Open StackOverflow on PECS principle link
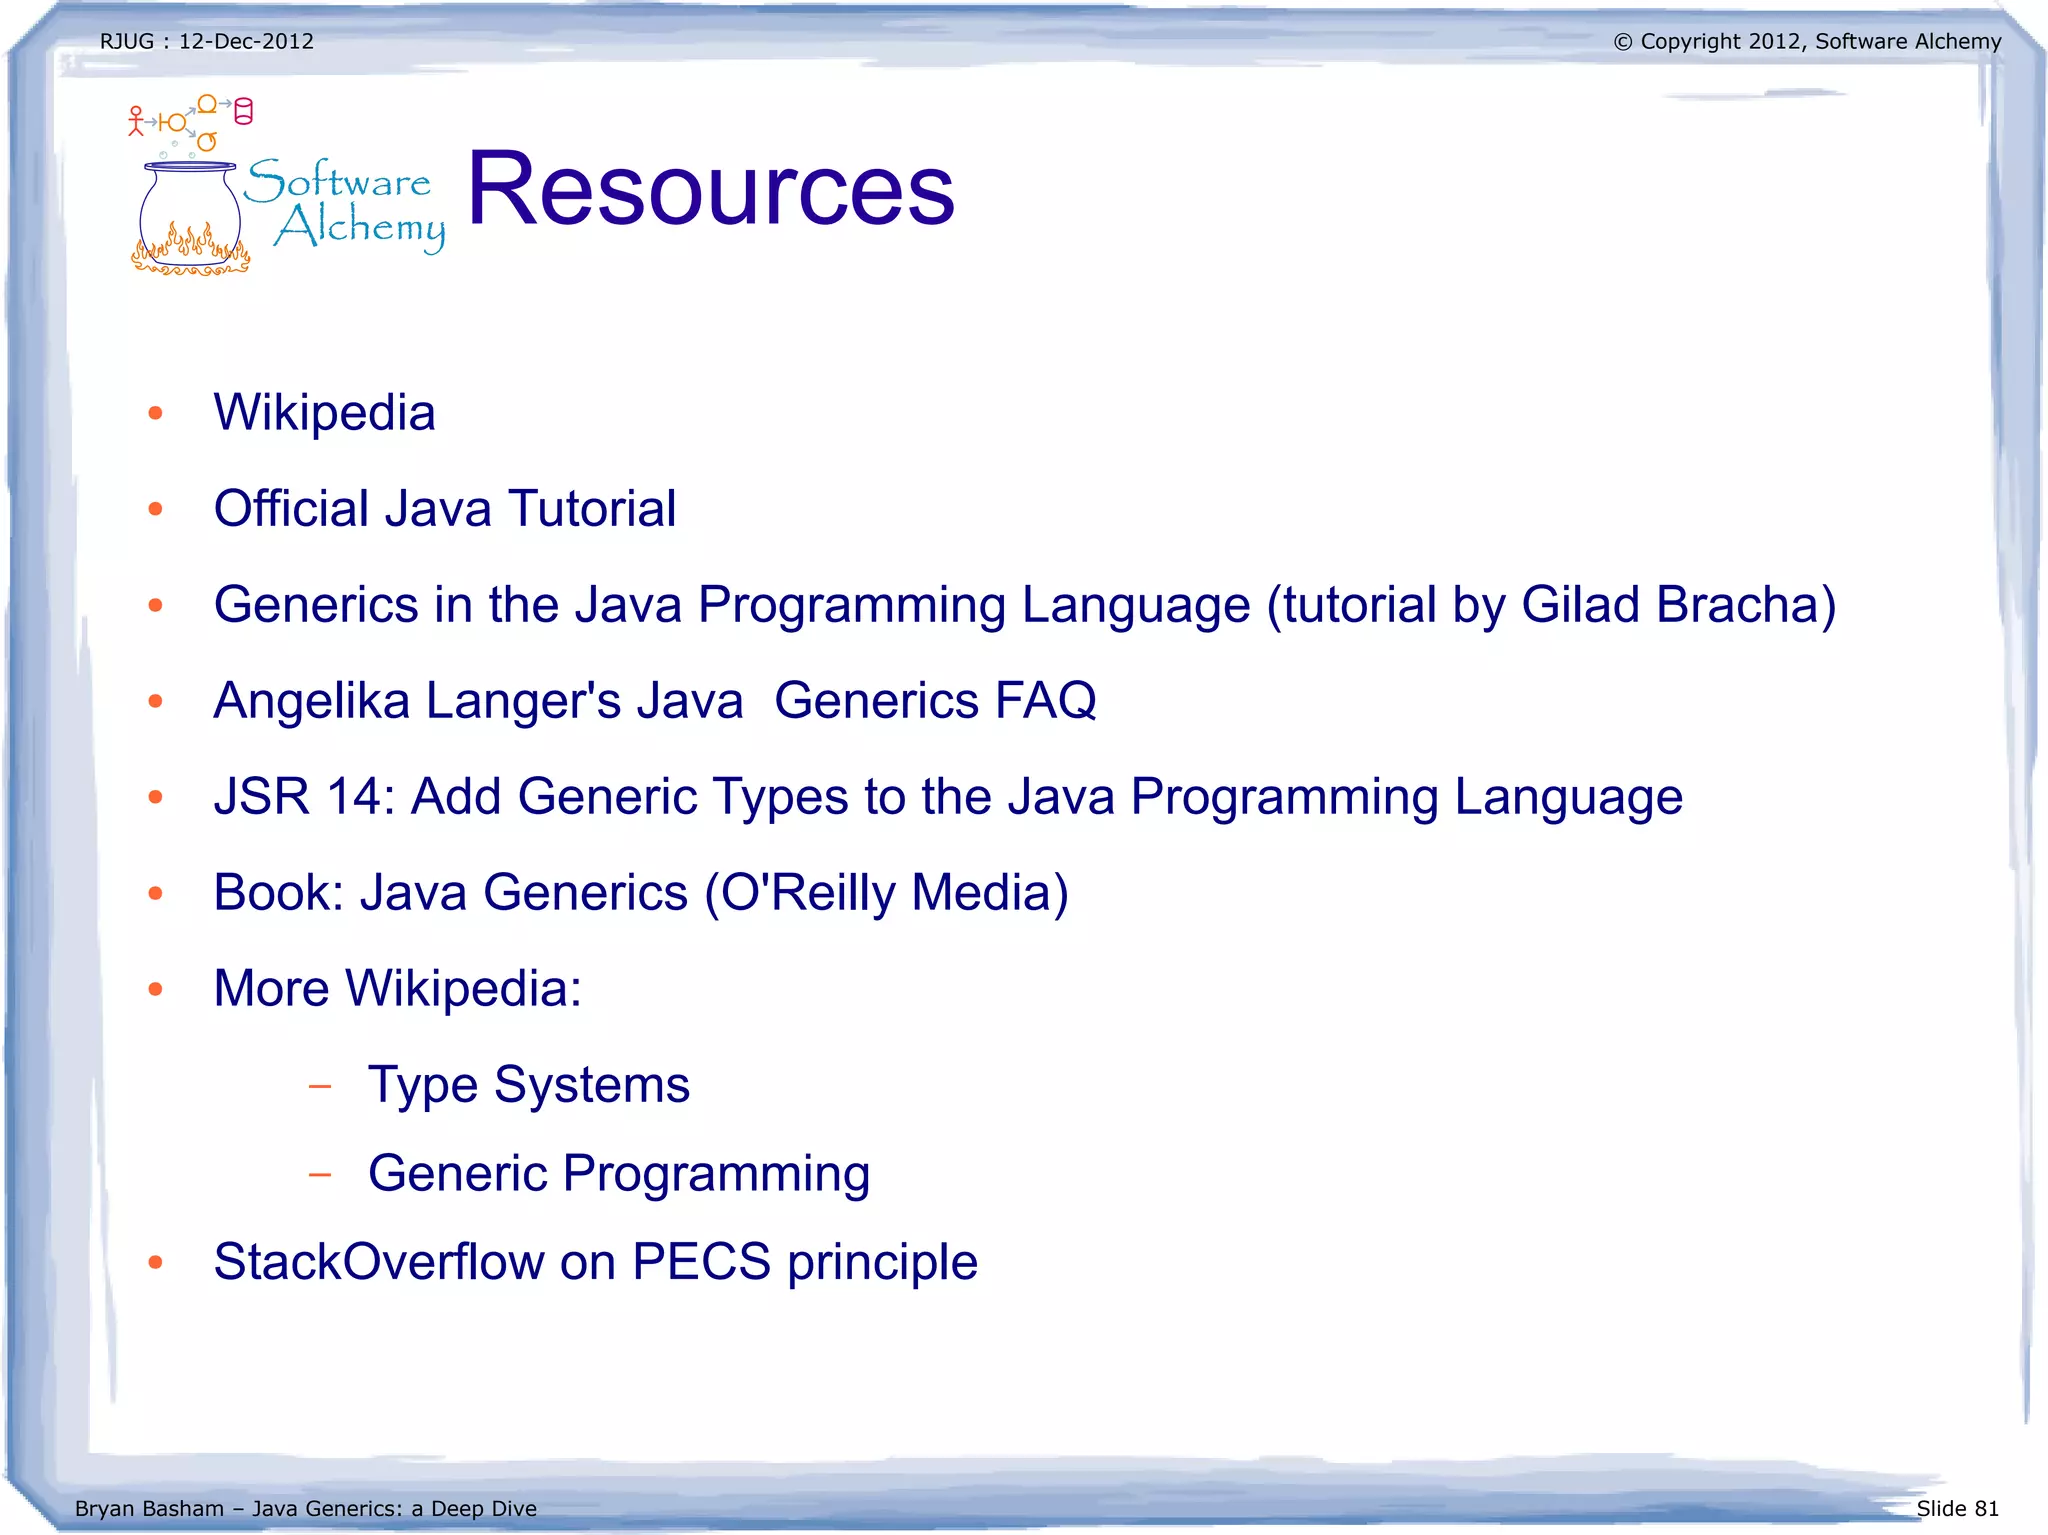The height and width of the screenshot is (1535, 2048). [595, 1261]
